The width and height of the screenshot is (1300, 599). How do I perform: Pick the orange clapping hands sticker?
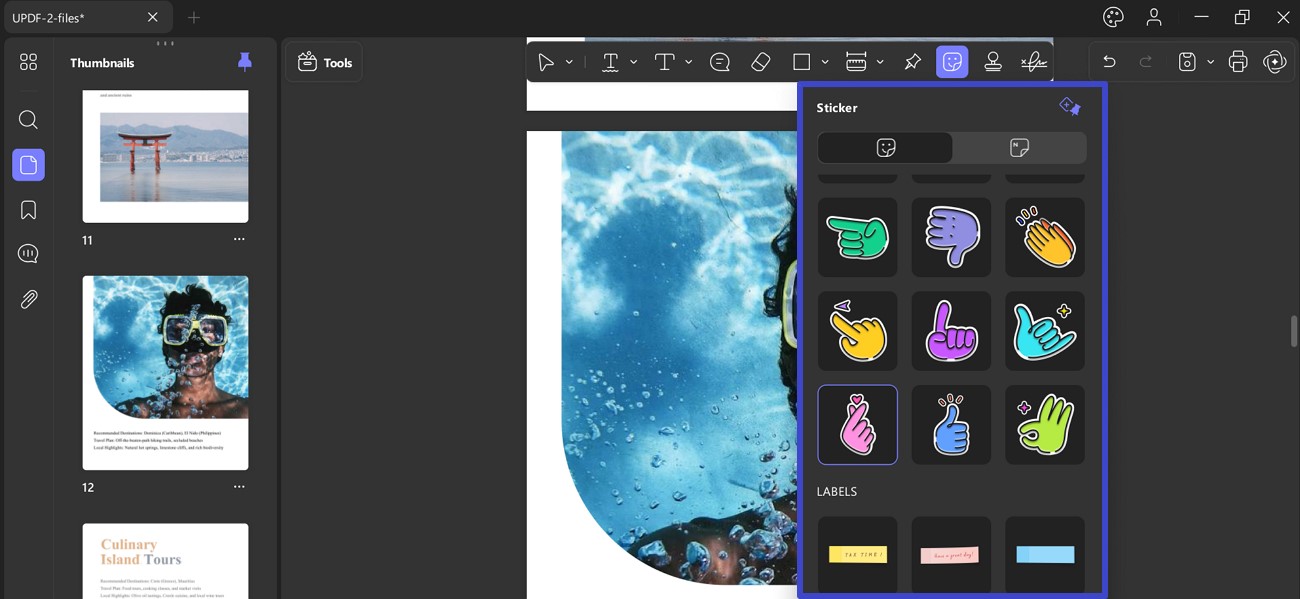(1045, 237)
